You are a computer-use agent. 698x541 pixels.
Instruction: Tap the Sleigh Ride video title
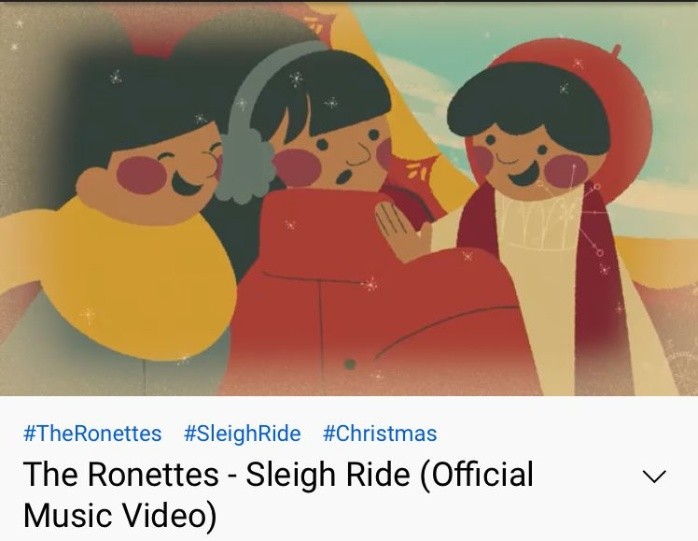pos(278,494)
